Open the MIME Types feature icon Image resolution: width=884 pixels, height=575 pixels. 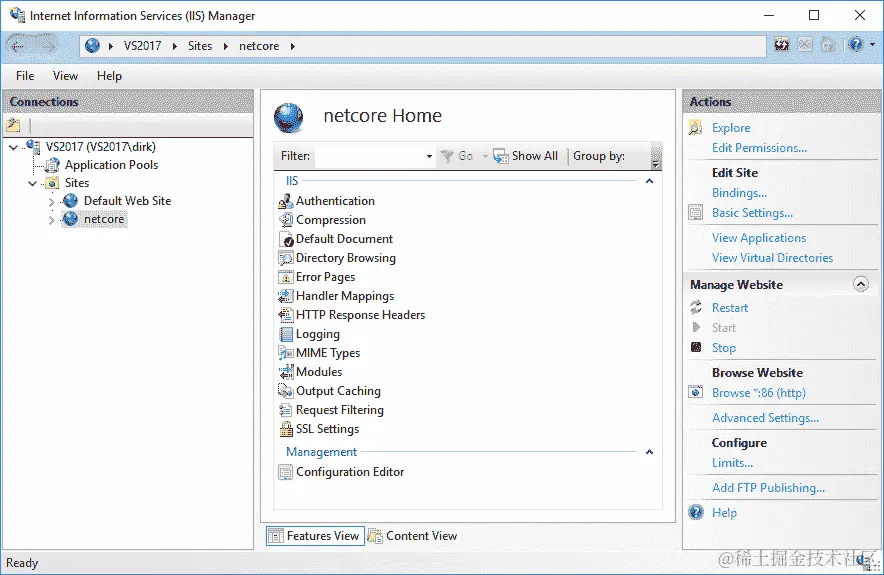coord(286,353)
